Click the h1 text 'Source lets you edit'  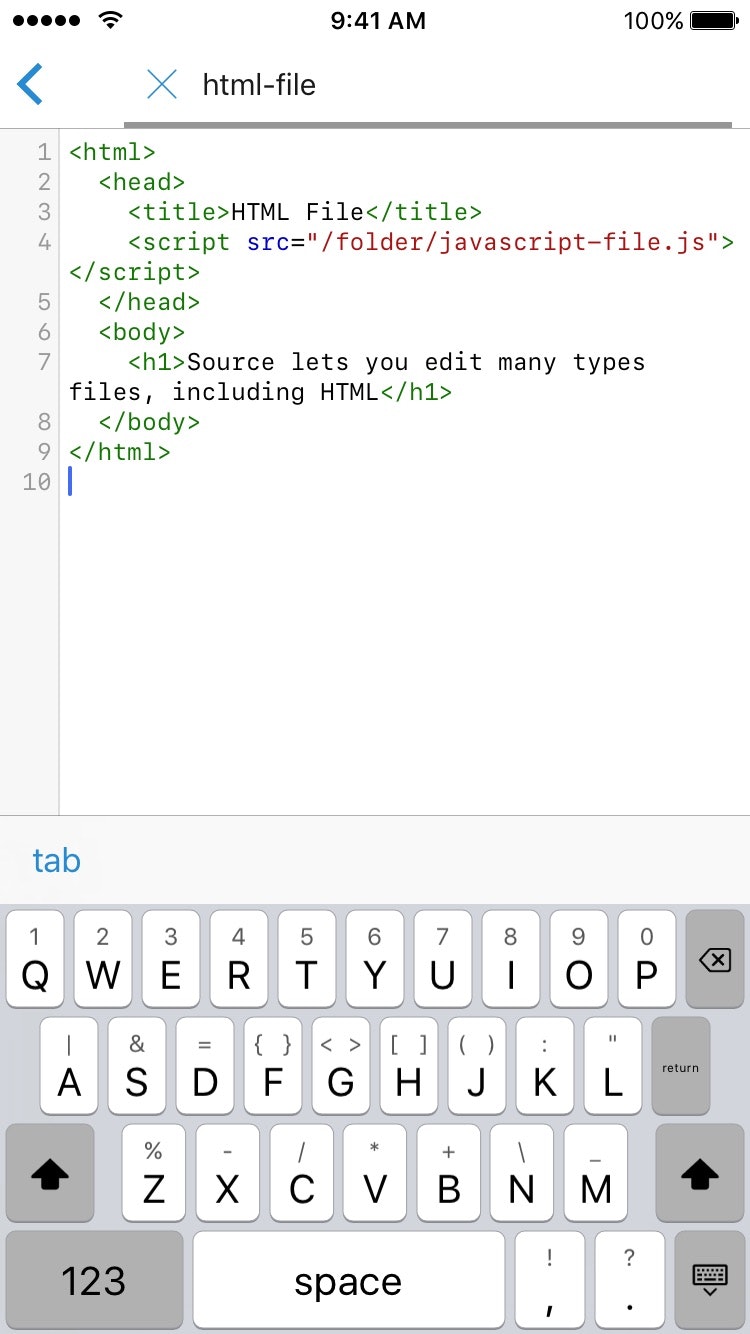pos(335,362)
